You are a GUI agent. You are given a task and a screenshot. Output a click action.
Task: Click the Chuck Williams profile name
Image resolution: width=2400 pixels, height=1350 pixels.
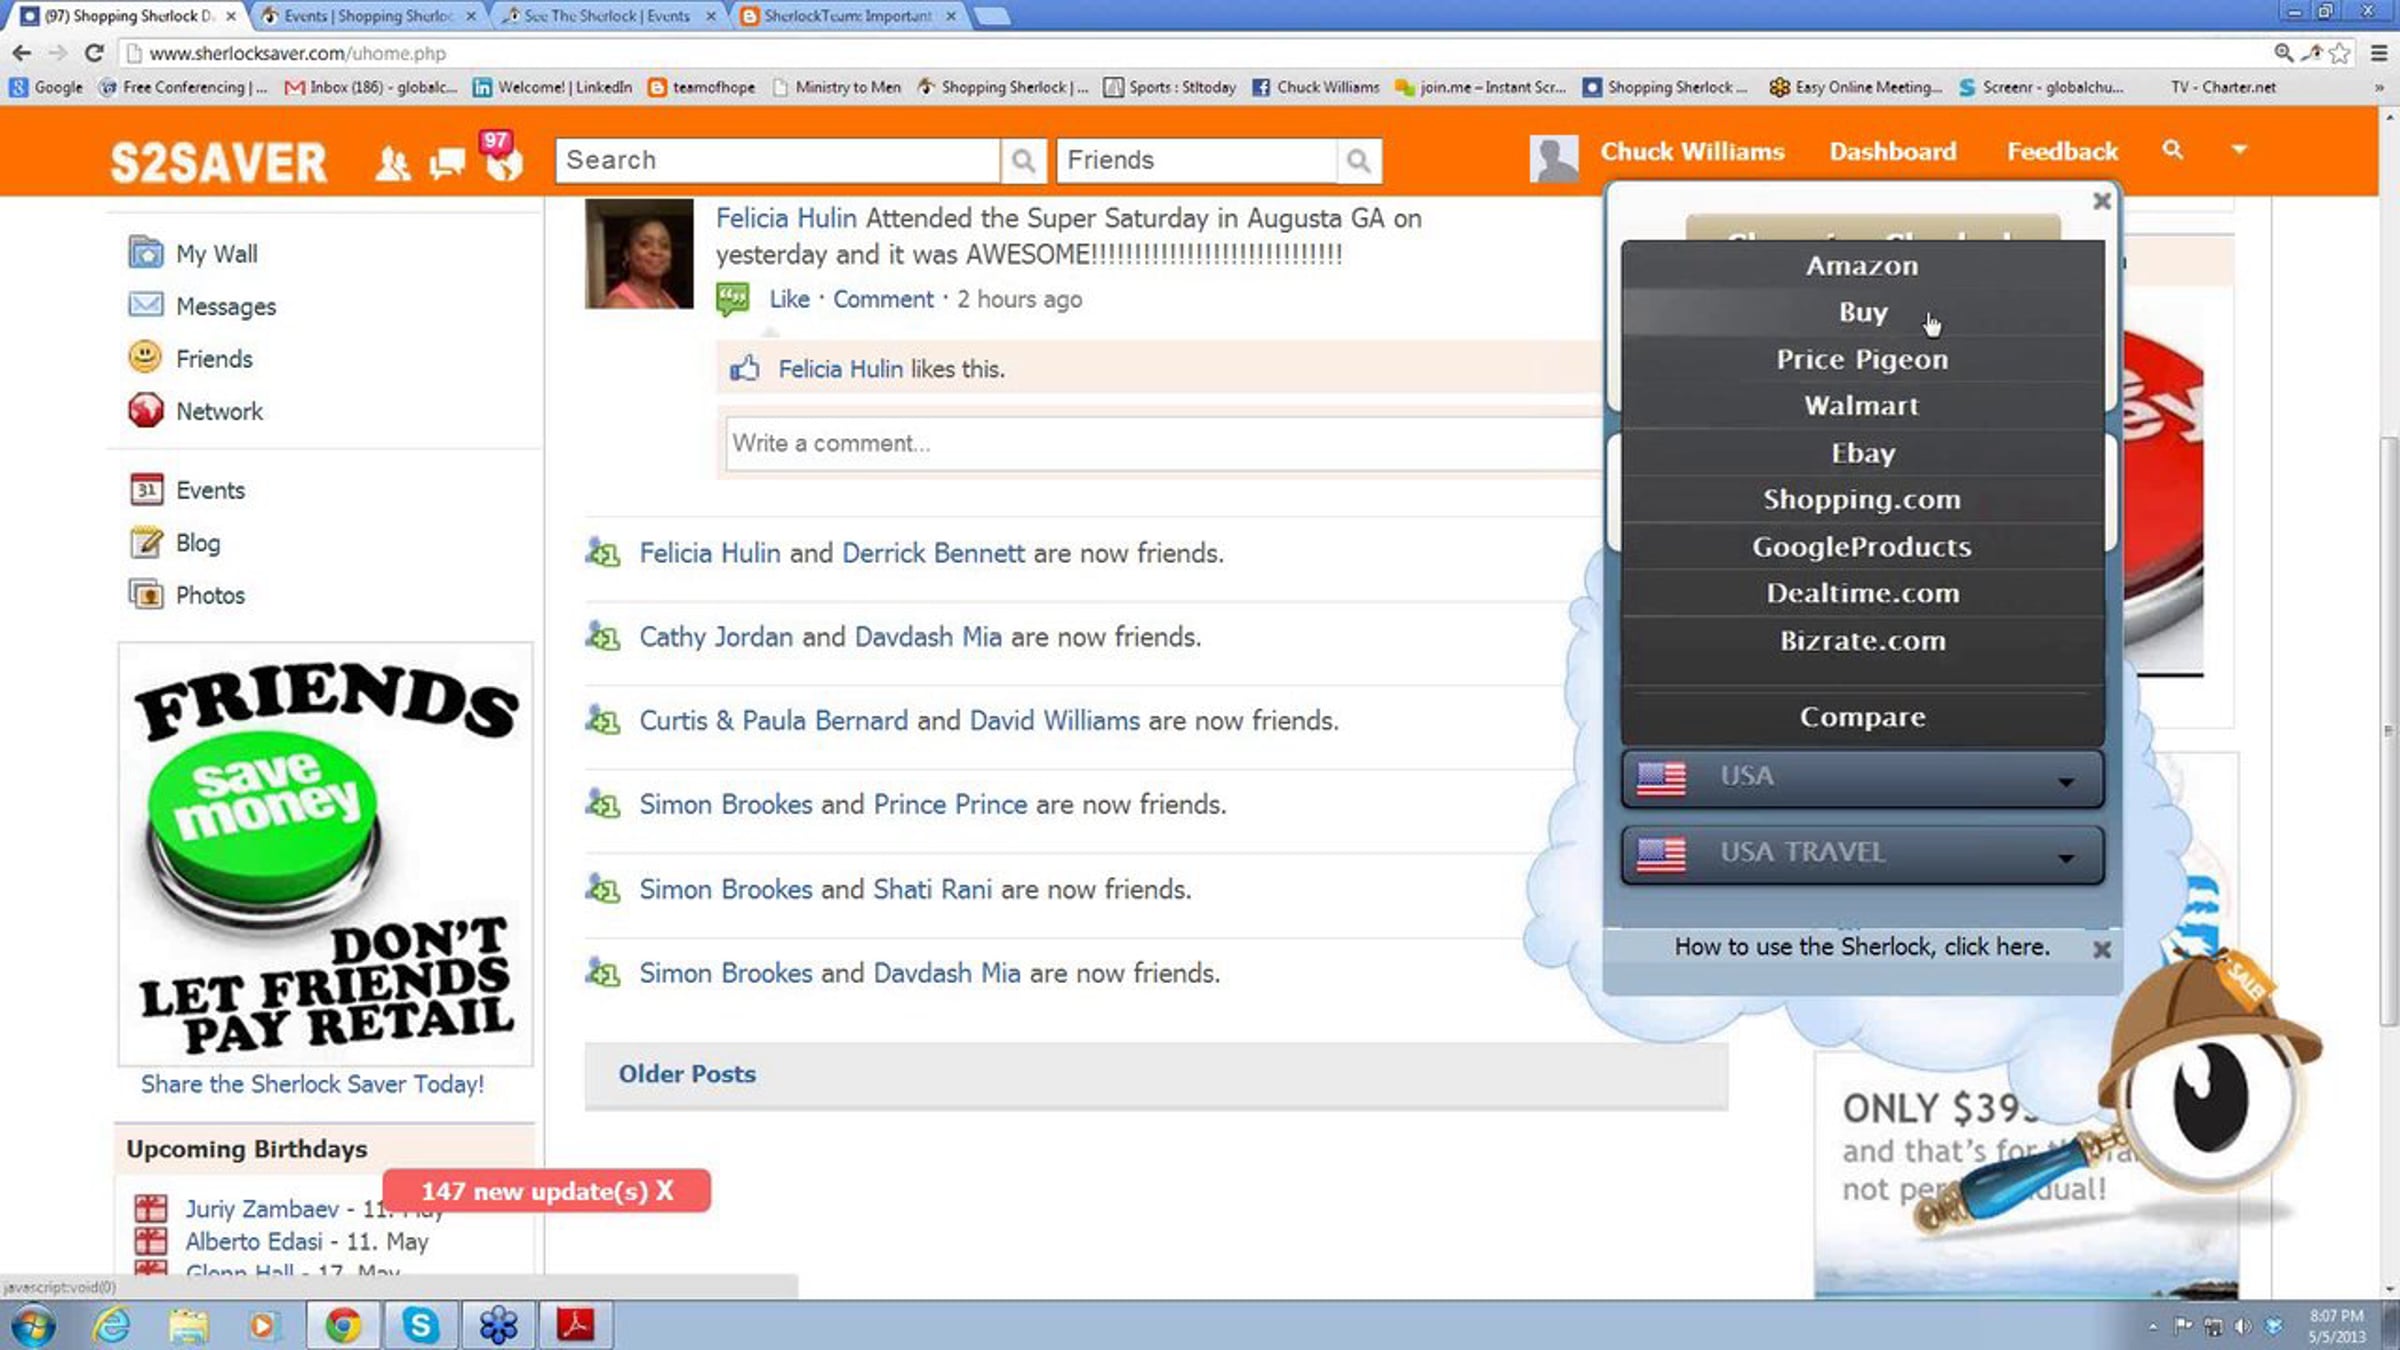1692,151
